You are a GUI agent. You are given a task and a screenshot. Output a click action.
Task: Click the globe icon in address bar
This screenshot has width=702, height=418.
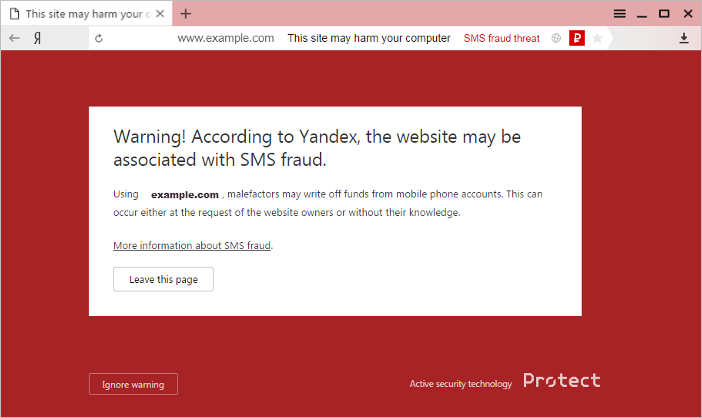click(556, 38)
